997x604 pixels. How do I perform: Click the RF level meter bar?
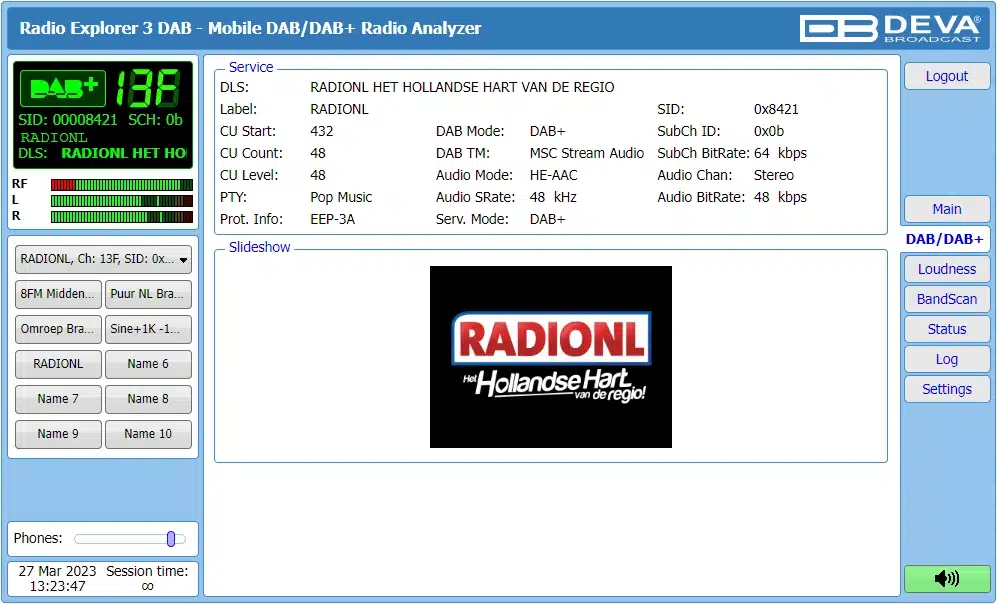coord(121,185)
